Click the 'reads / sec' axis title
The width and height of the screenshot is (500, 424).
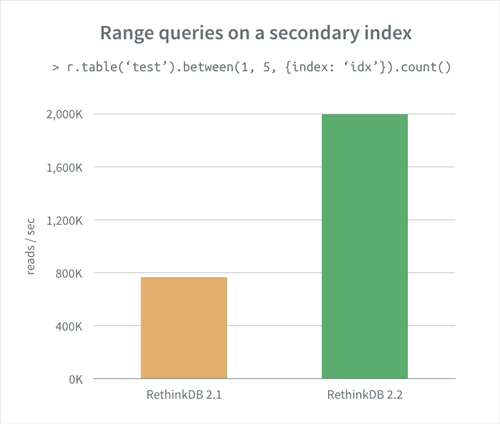point(30,246)
